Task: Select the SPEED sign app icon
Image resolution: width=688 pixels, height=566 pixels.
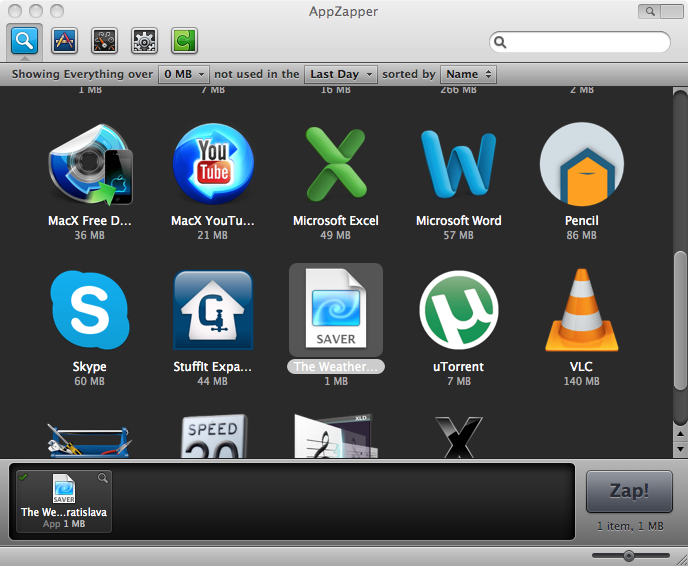Action: [214, 436]
